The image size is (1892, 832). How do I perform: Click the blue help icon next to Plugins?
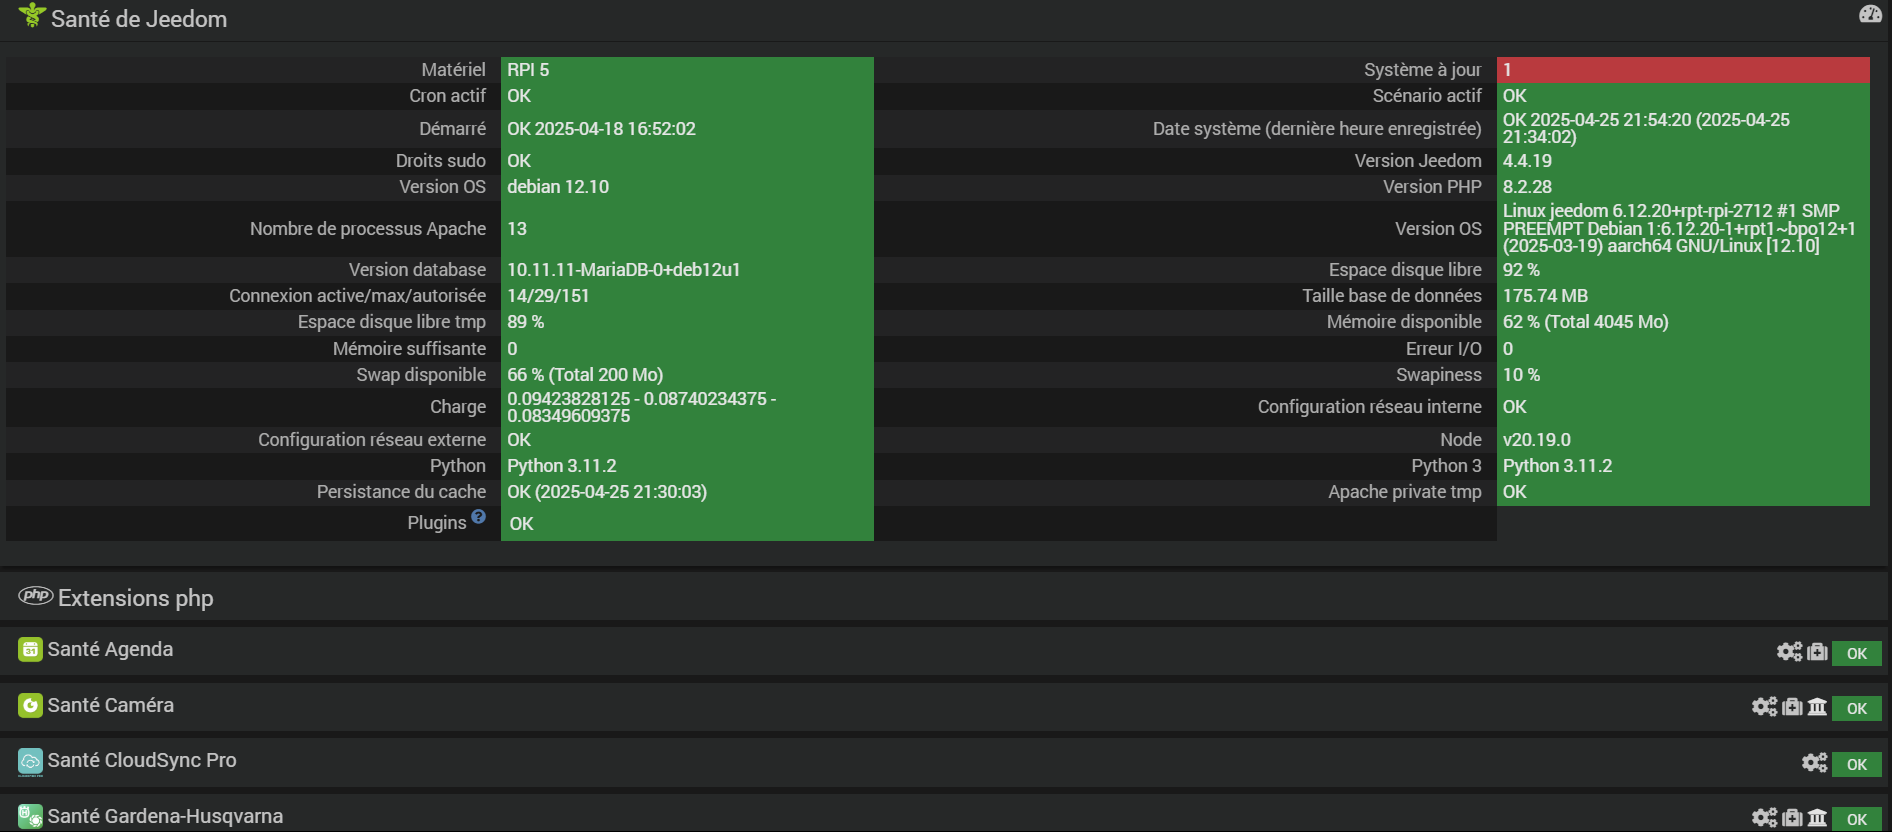pos(478,517)
